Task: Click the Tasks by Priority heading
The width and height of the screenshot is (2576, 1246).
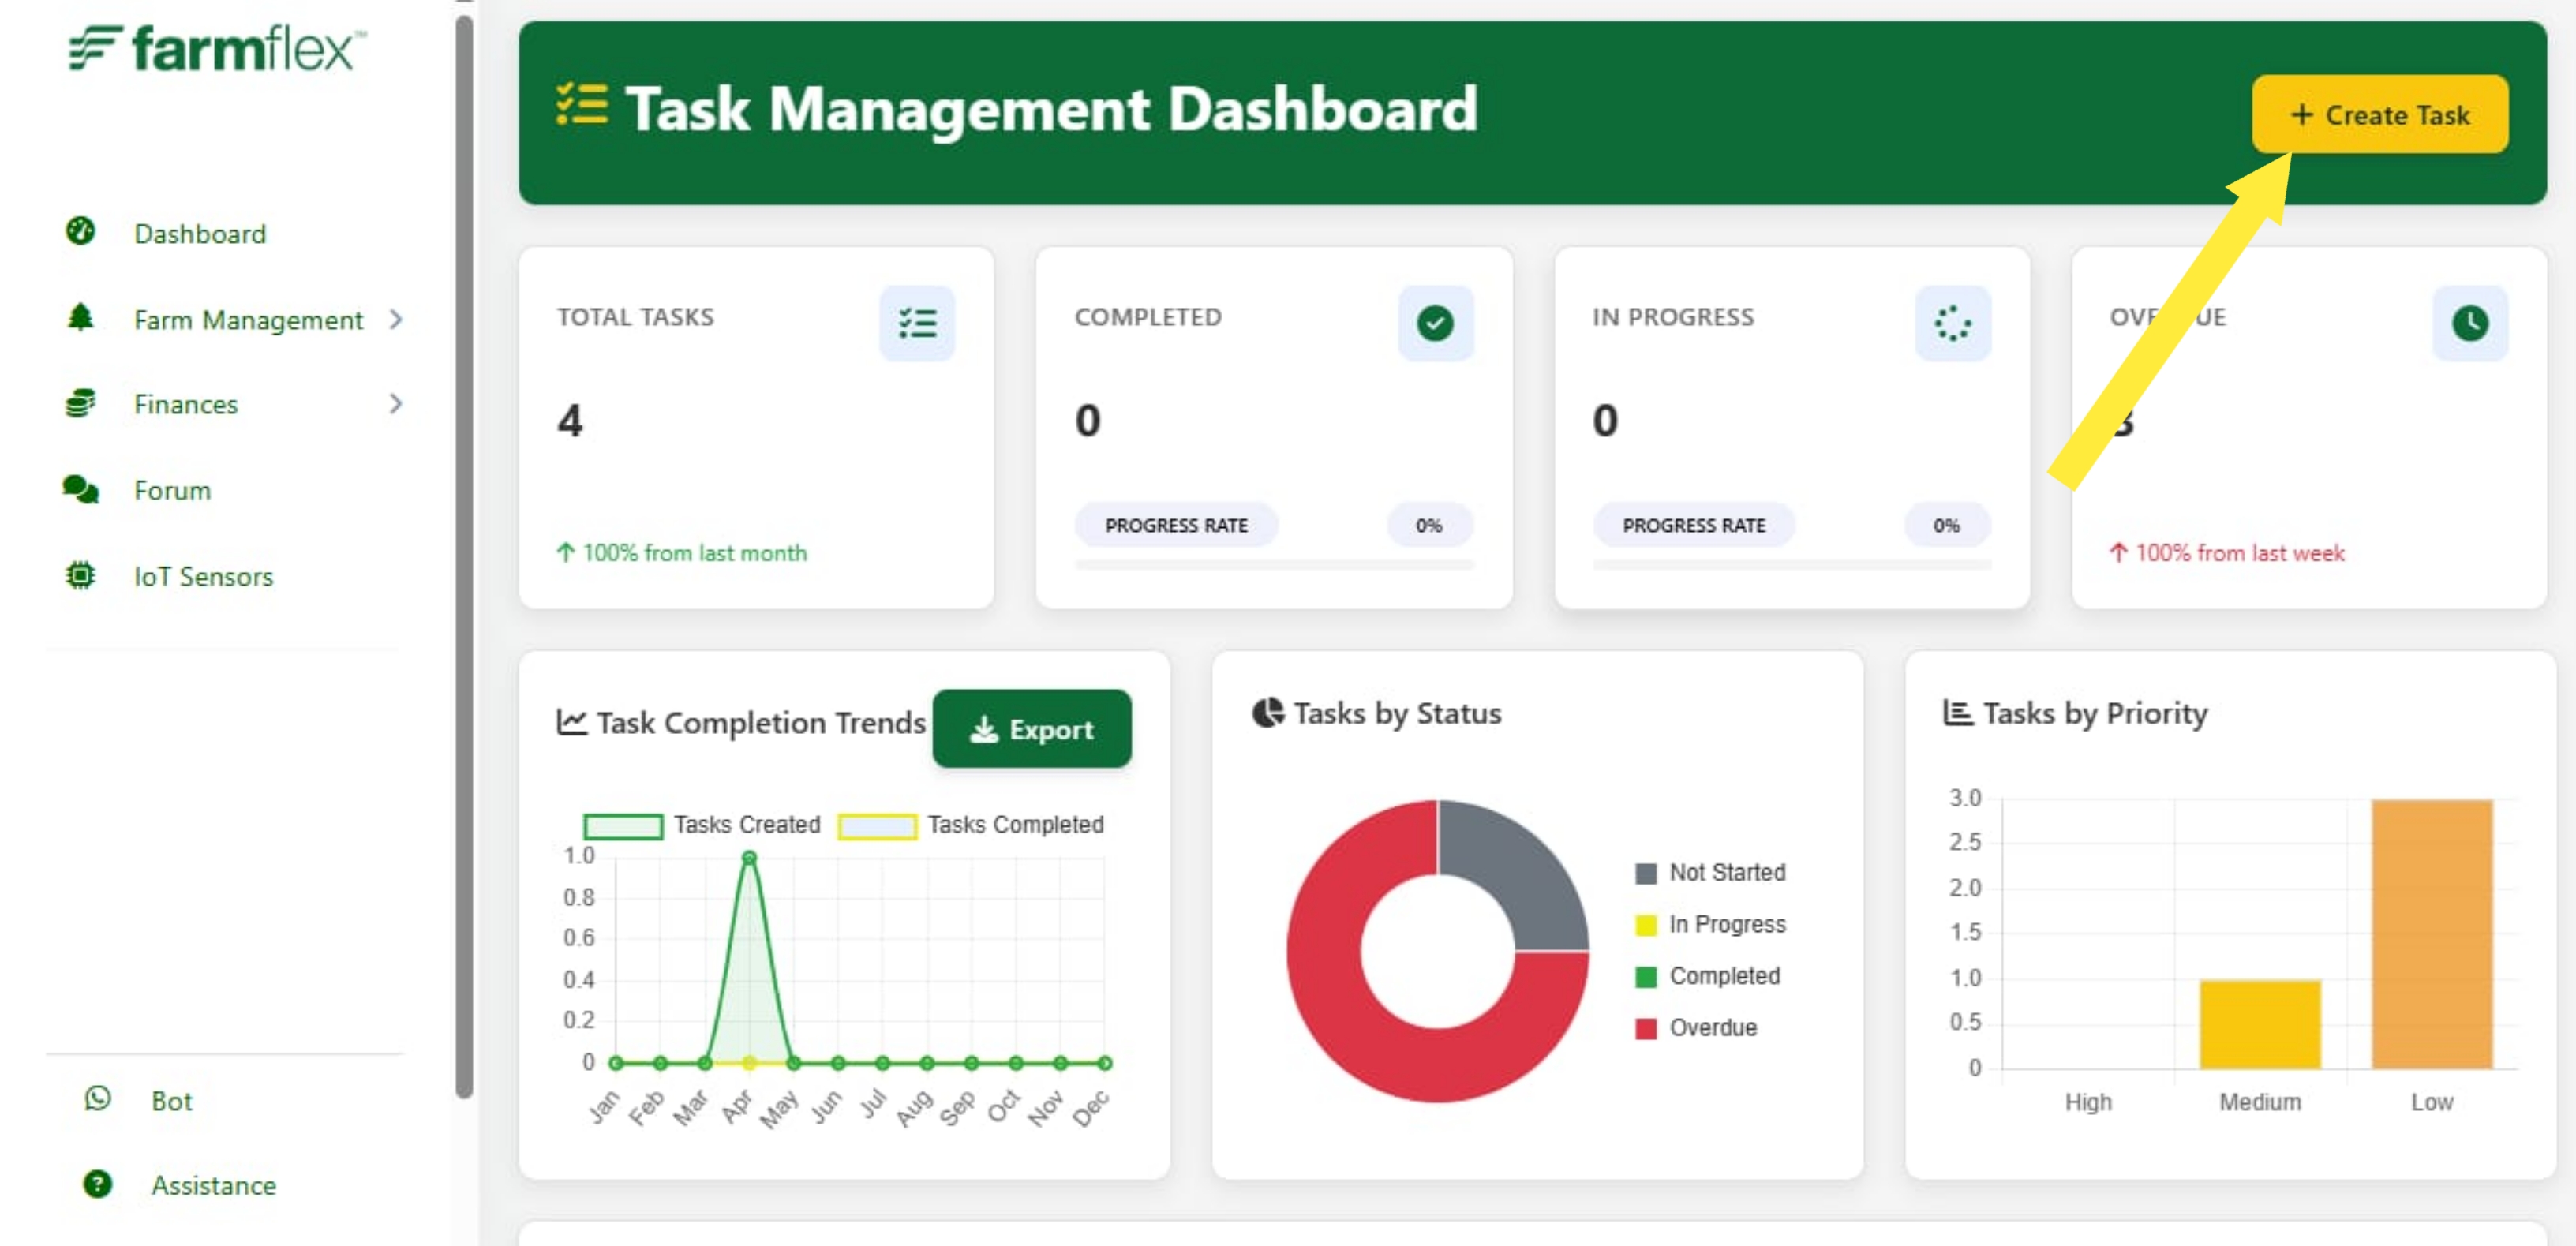Action: (x=2095, y=713)
